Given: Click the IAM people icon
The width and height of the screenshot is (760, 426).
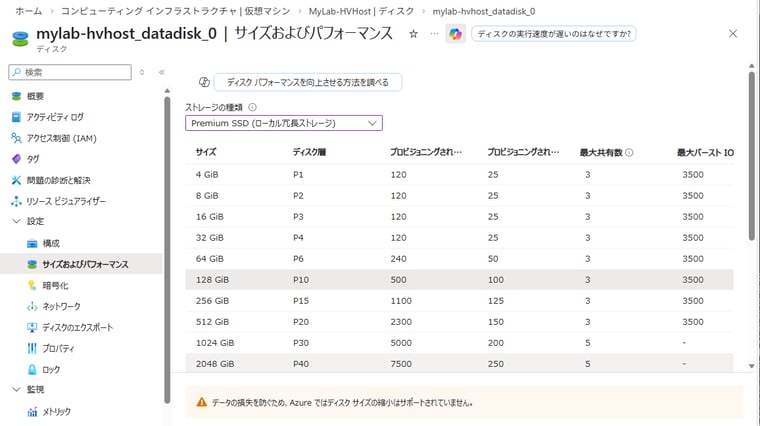Looking at the screenshot, I should (x=16, y=138).
